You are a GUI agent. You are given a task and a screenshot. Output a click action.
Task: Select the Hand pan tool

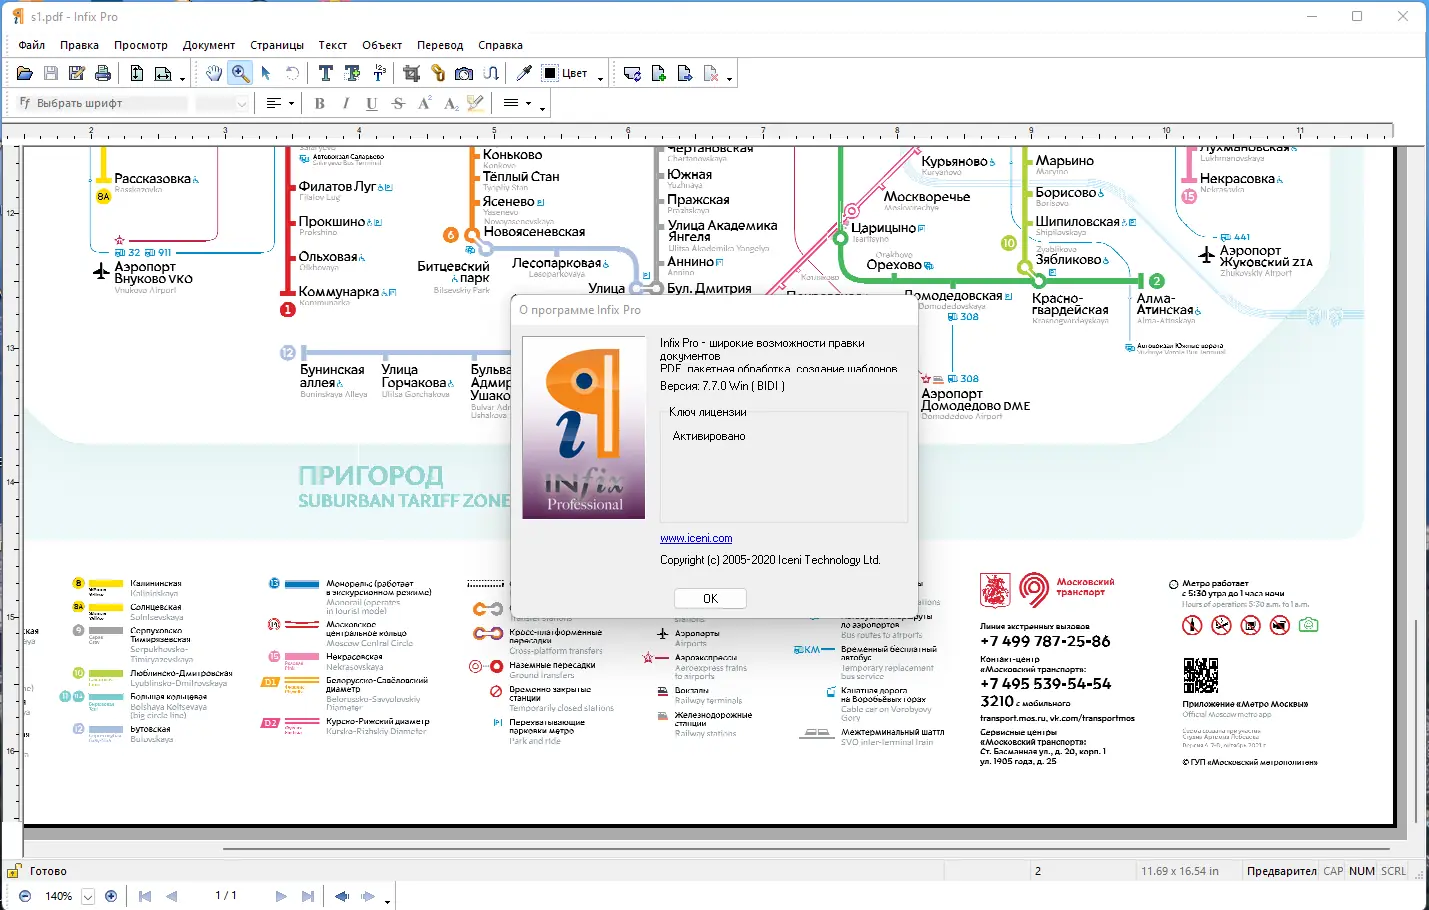tap(214, 73)
